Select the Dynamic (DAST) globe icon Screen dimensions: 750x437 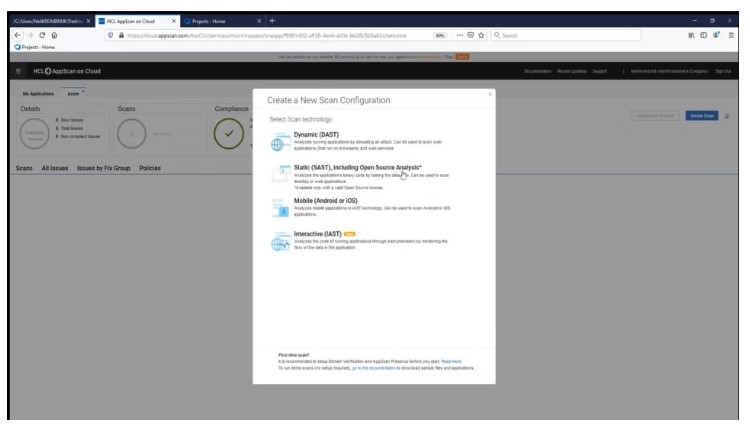(x=280, y=142)
